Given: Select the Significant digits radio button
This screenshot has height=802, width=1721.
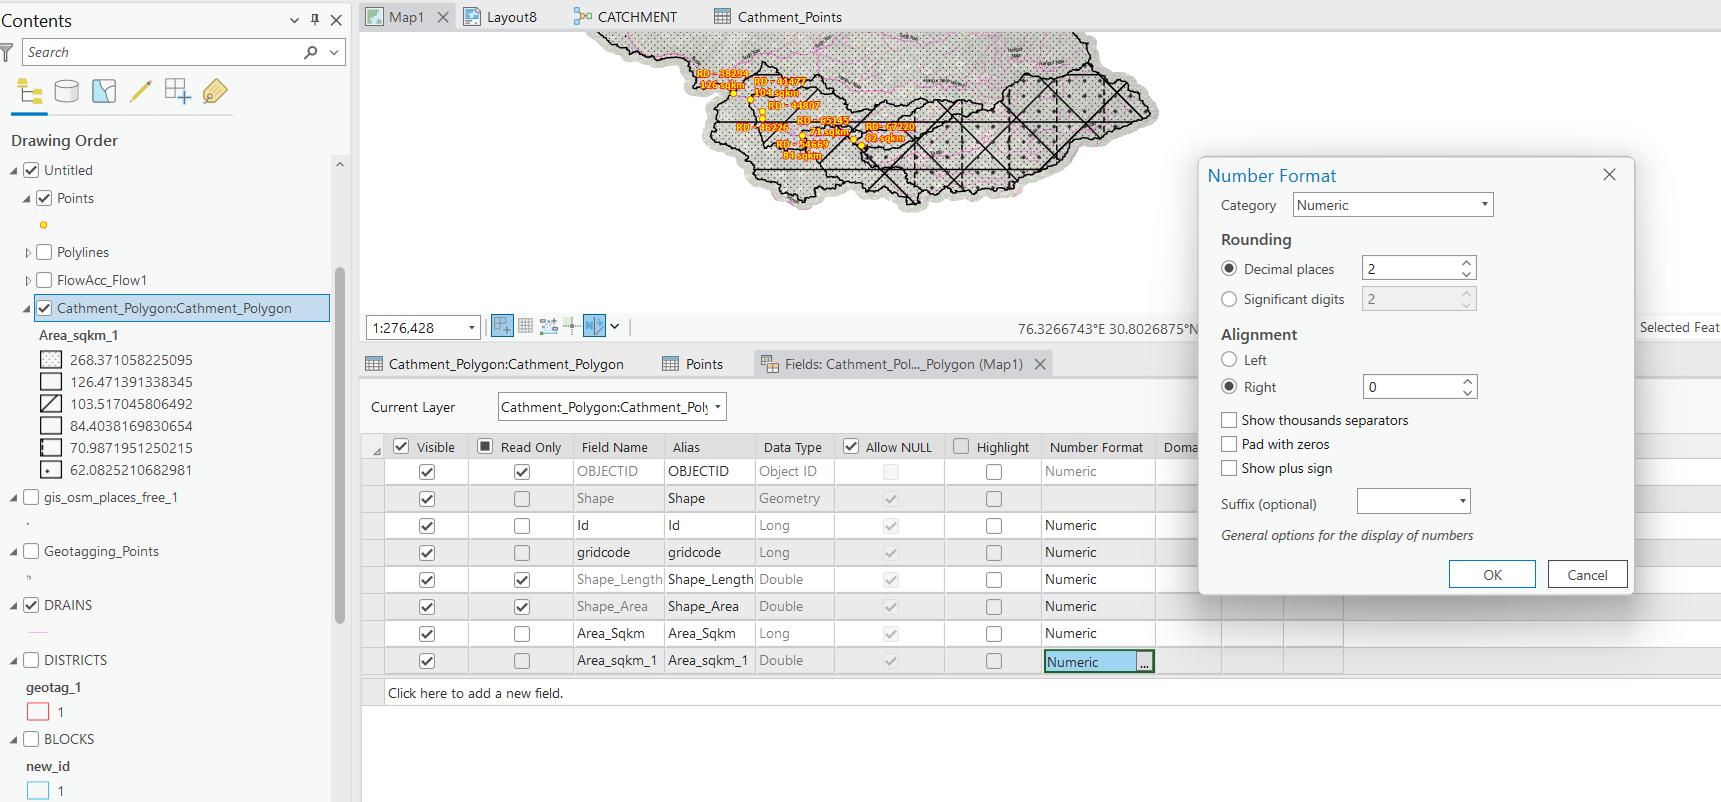Looking at the screenshot, I should 1229,299.
